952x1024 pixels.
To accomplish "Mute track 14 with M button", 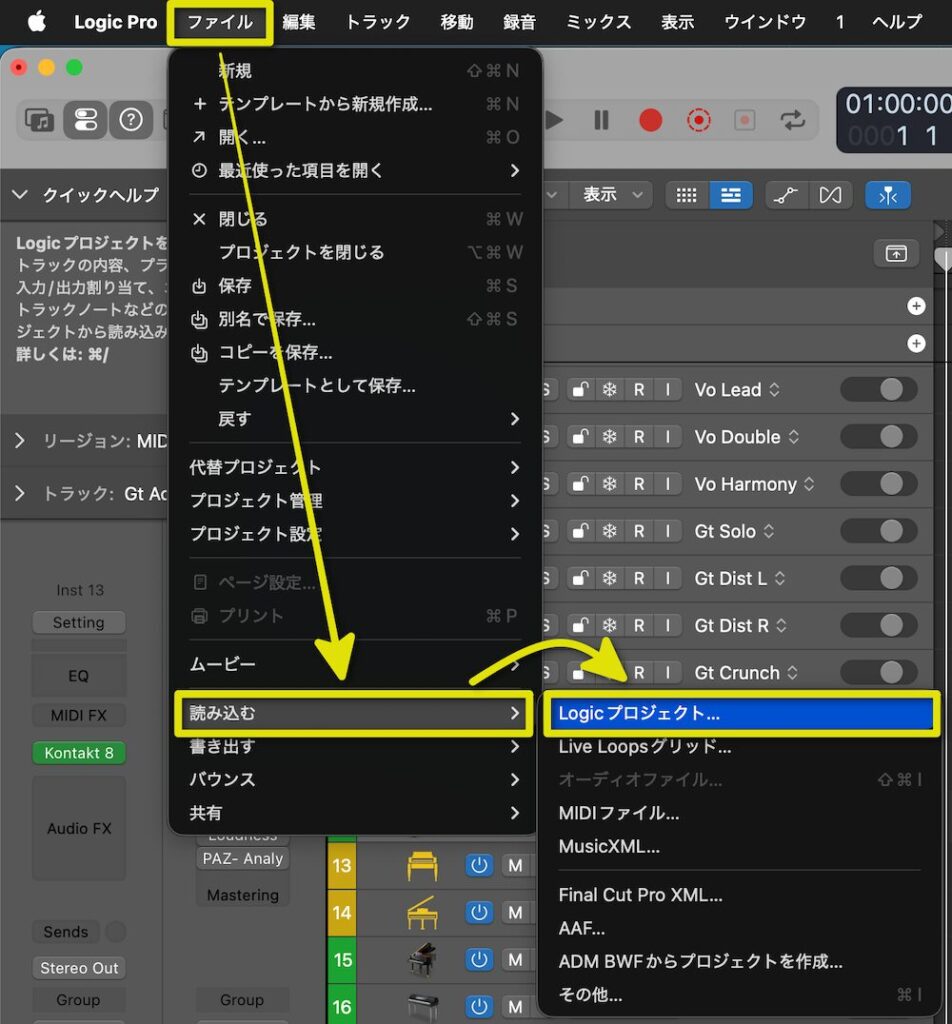I will click(515, 912).
